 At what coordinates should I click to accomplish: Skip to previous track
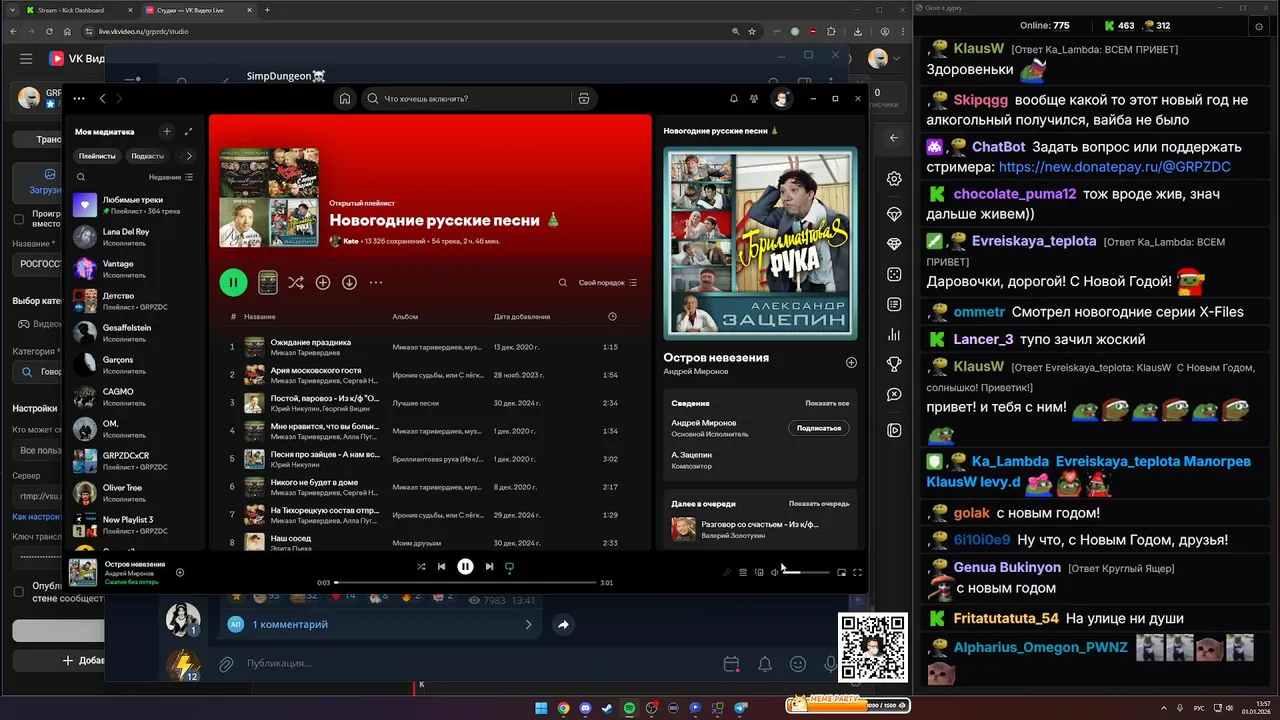(x=441, y=566)
